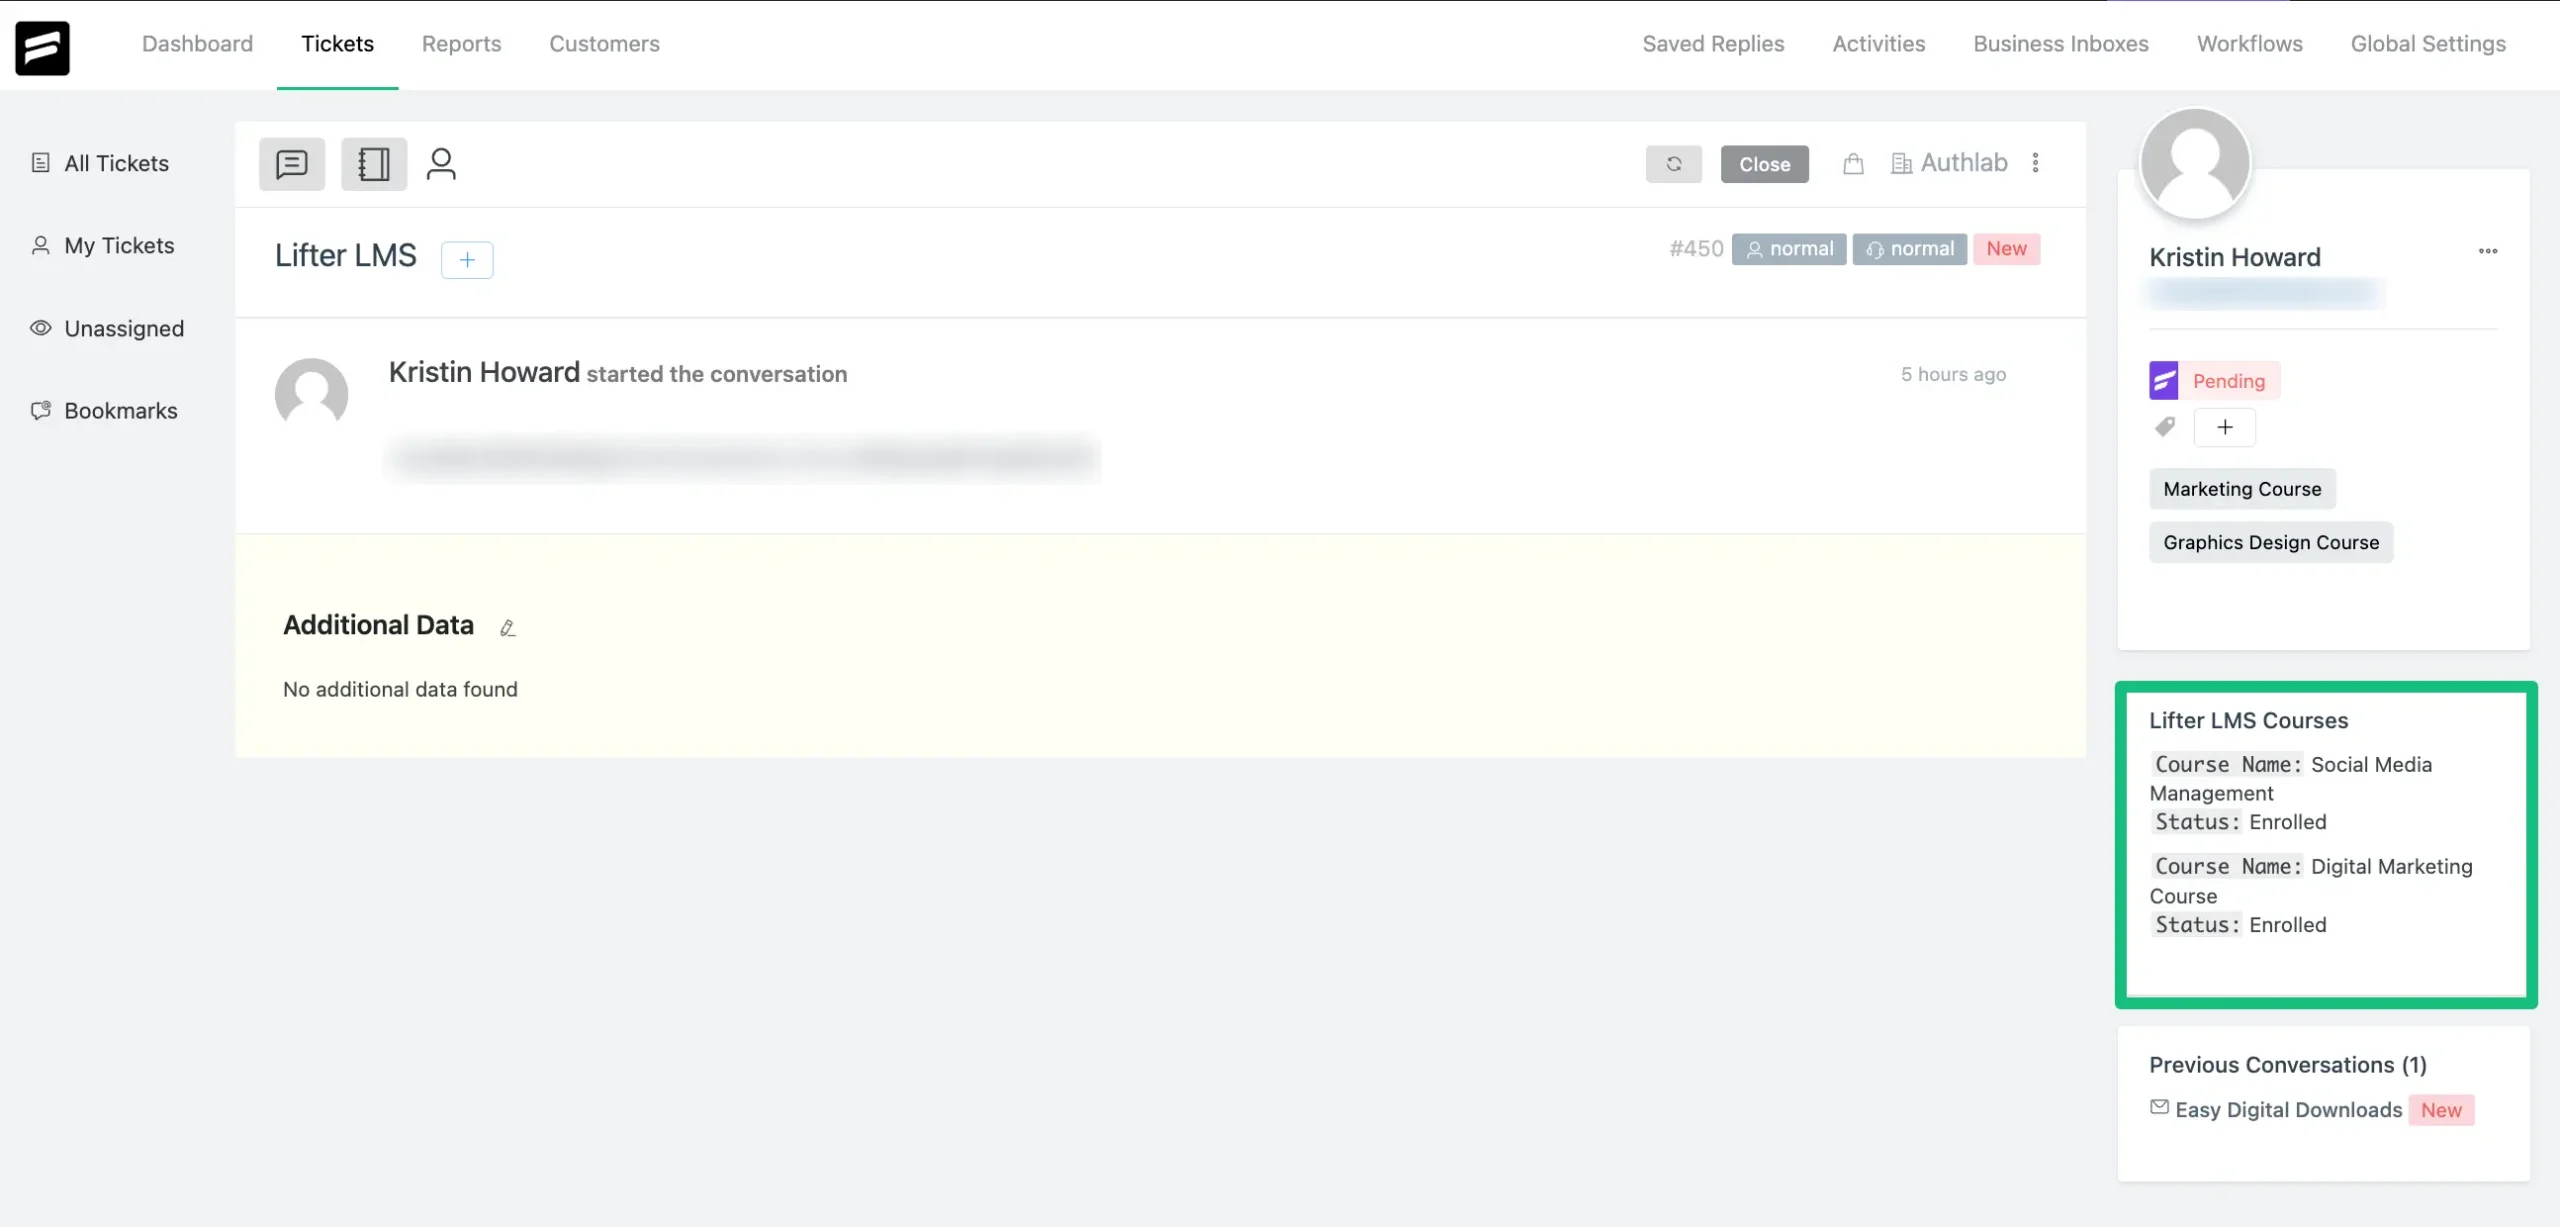Toggle the conversation view icon

click(292, 164)
